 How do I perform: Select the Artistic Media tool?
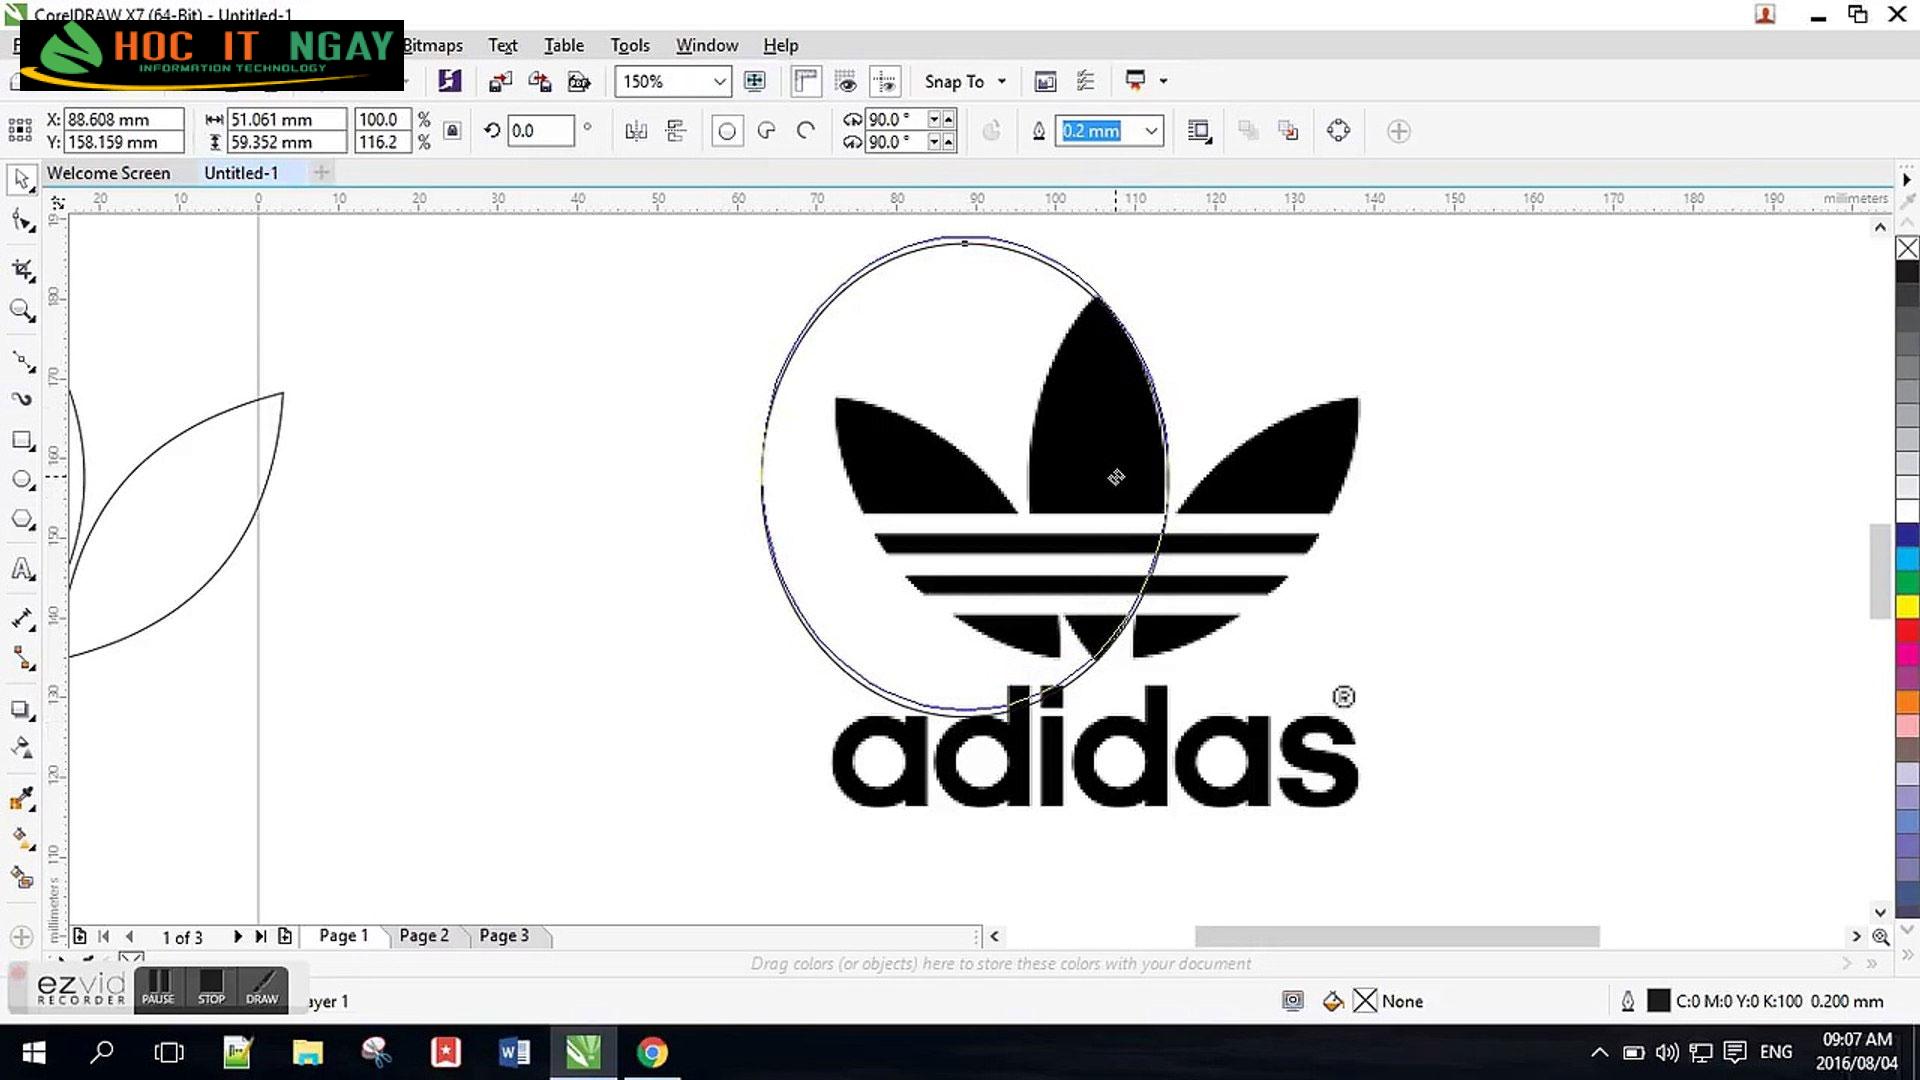[x=21, y=400]
